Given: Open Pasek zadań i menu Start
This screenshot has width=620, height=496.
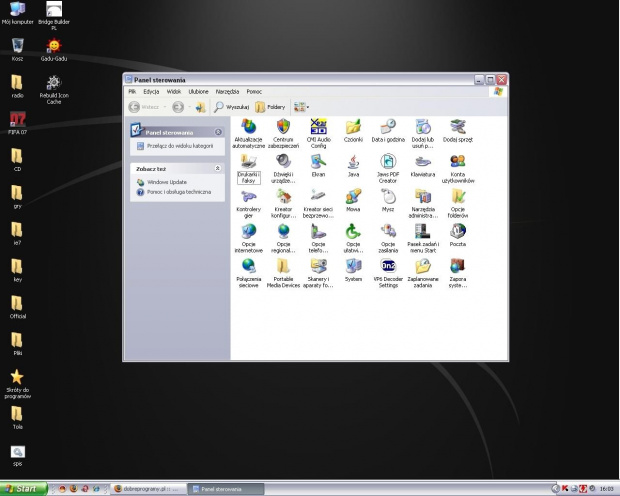Looking at the screenshot, I should pos(423,238).
